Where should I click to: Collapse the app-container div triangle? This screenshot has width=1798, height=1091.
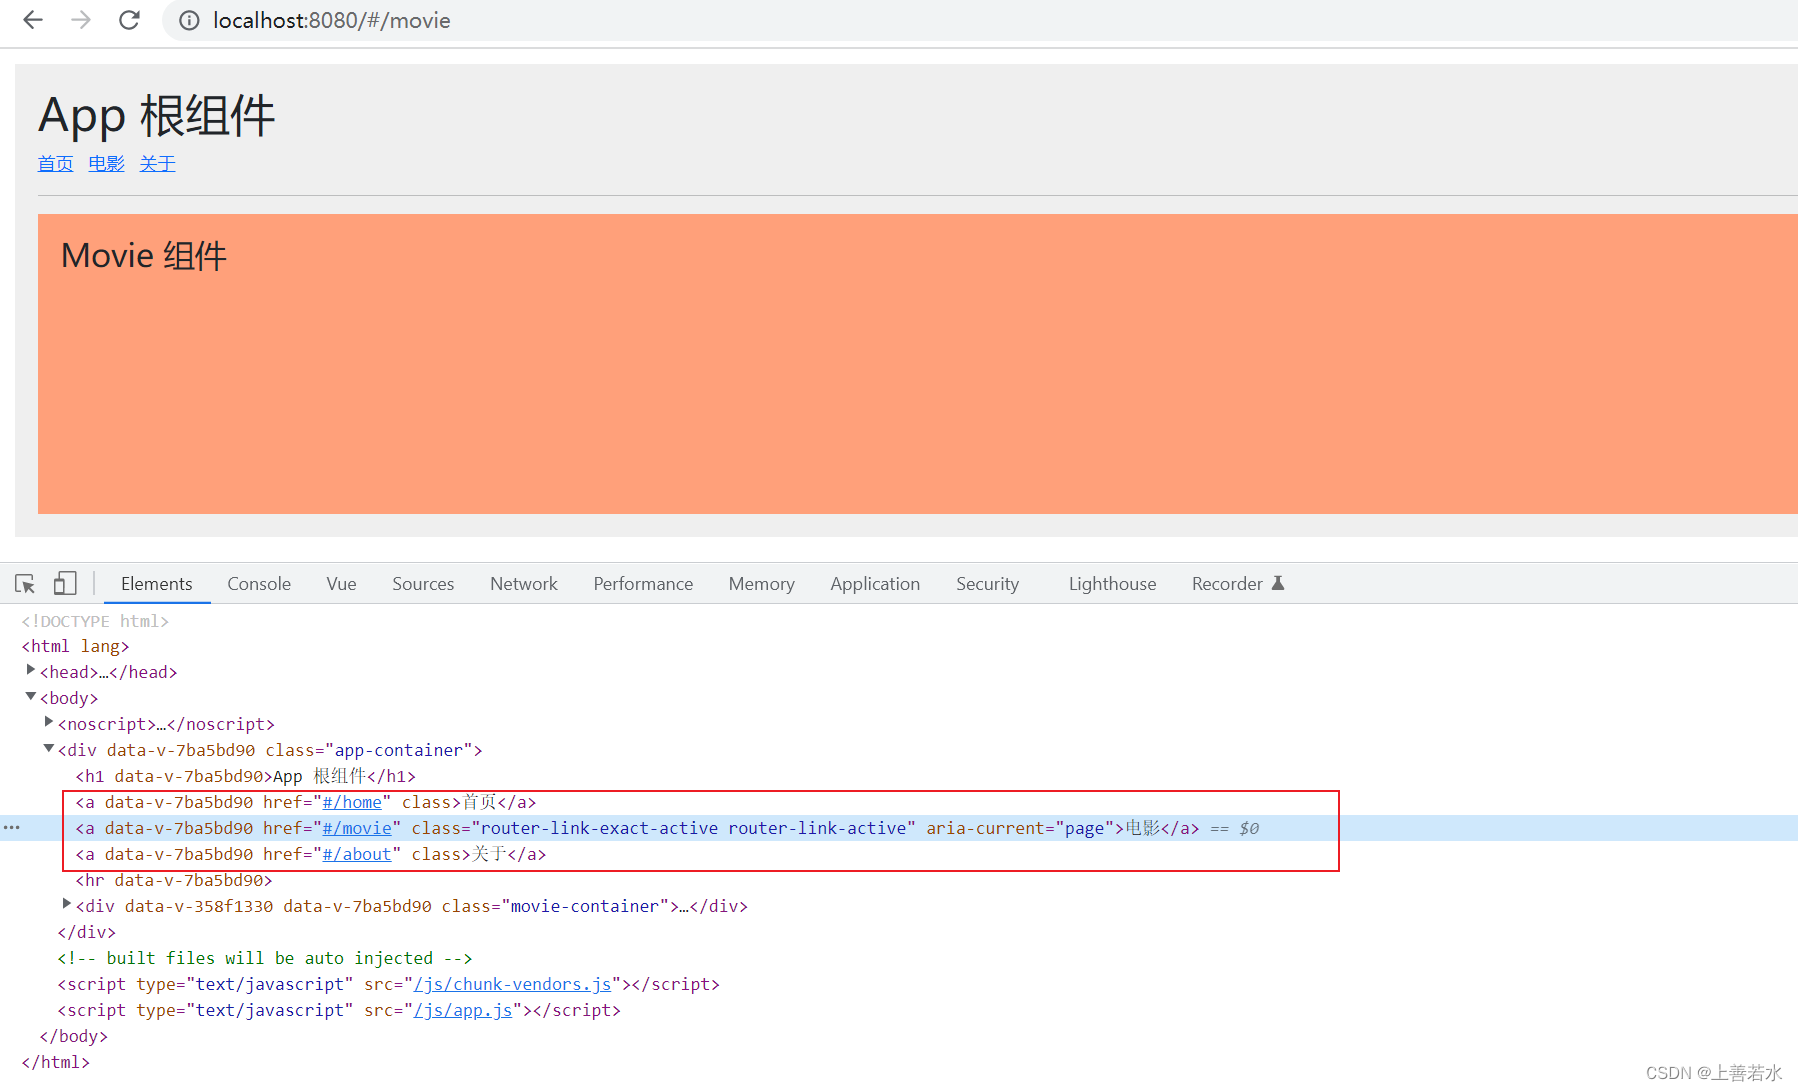click(49, 748)
